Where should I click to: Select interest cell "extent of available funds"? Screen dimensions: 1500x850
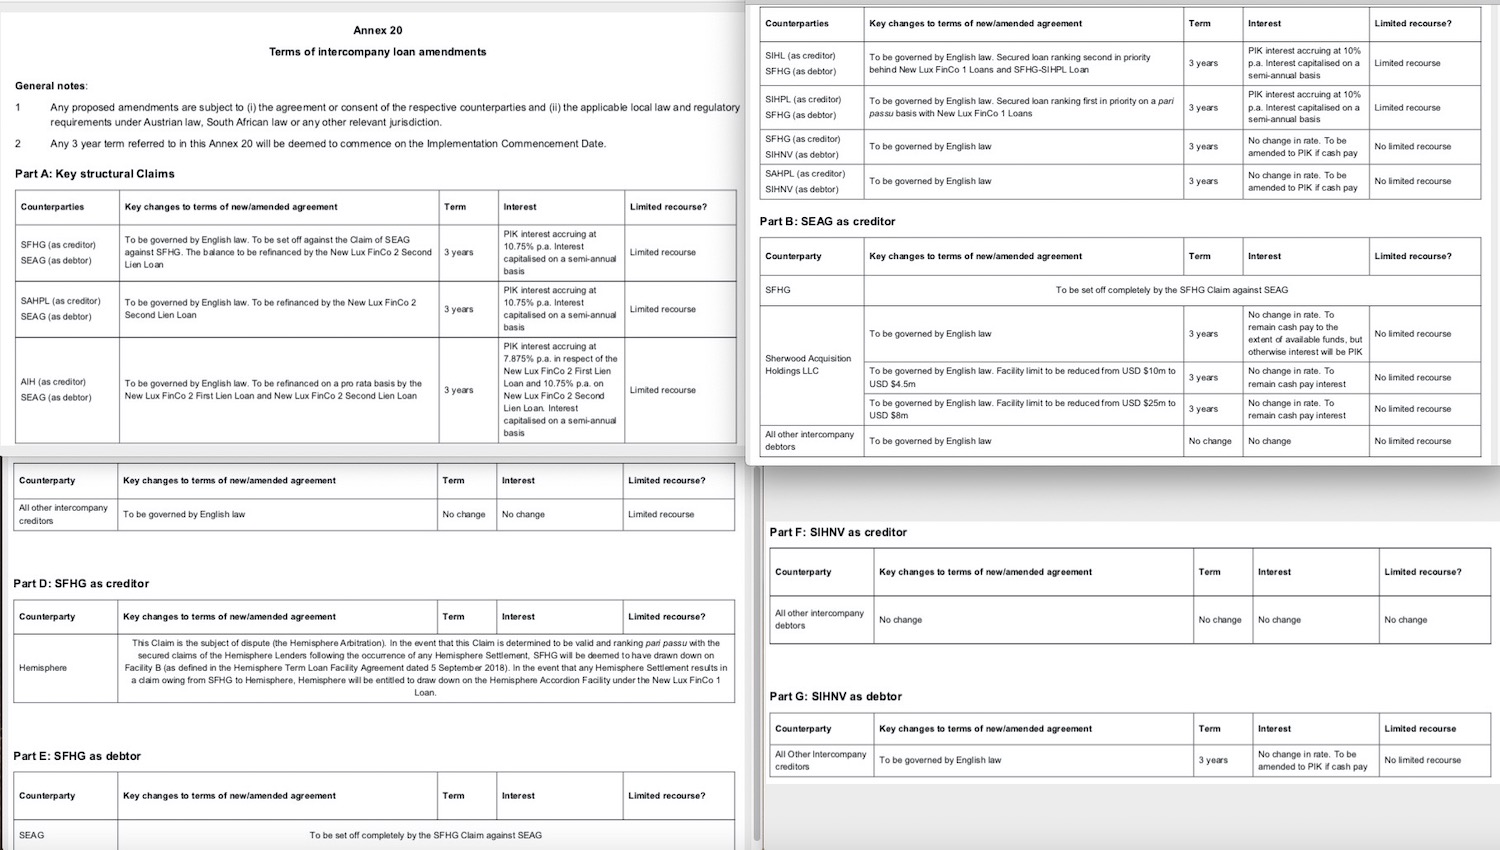point(1305,334)
